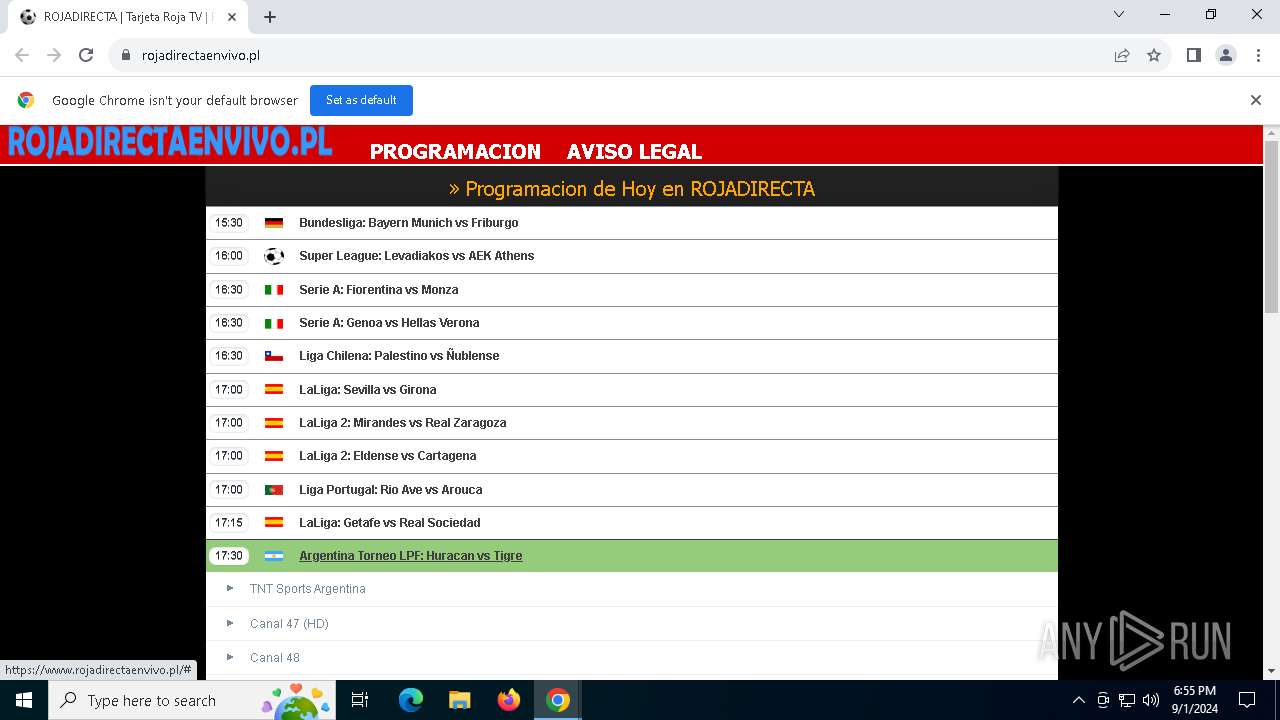
Task: Dismiss the default browser notification bar
Action: coord(1256,100)
